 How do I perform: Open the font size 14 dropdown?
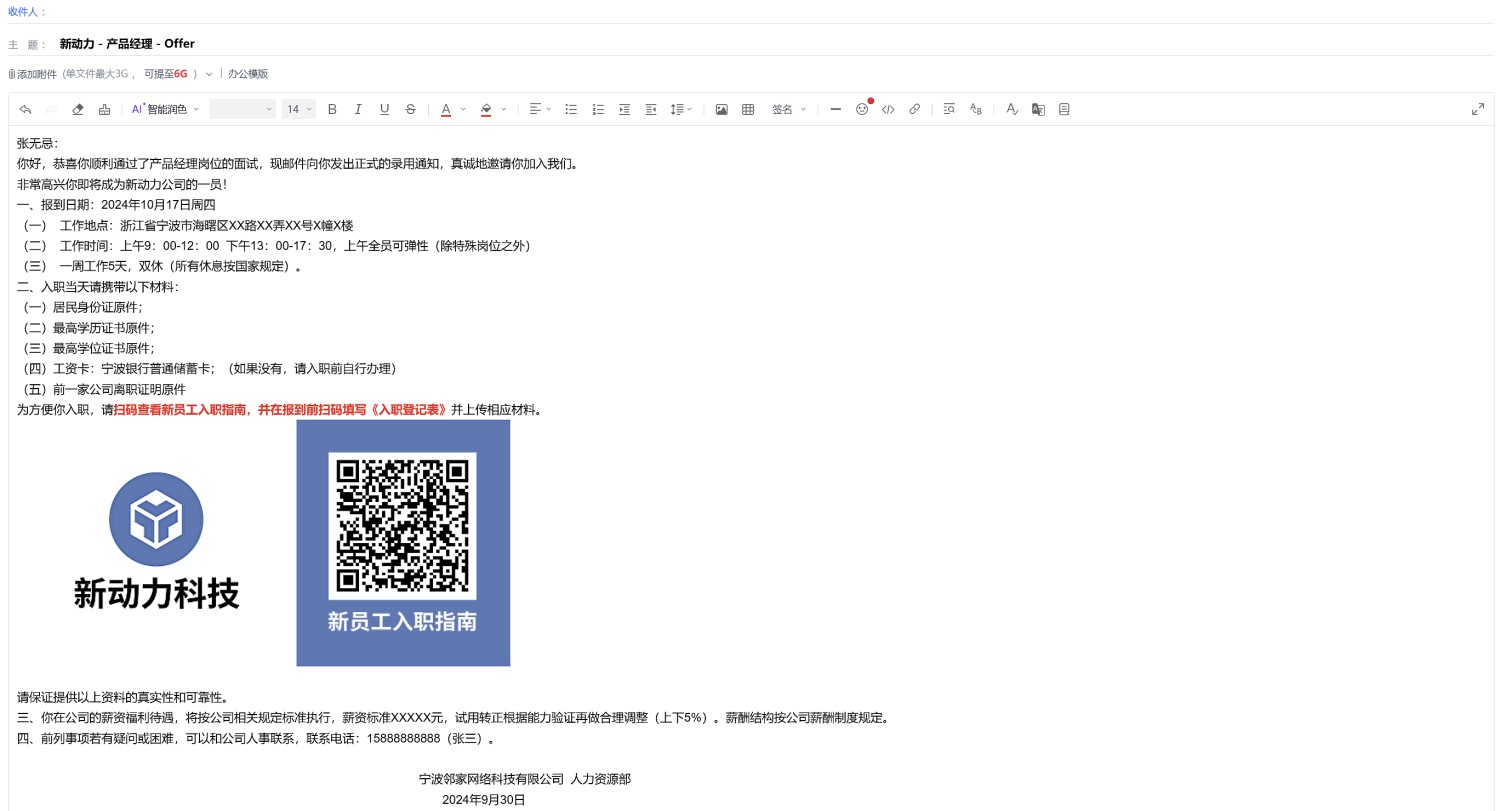299,109
